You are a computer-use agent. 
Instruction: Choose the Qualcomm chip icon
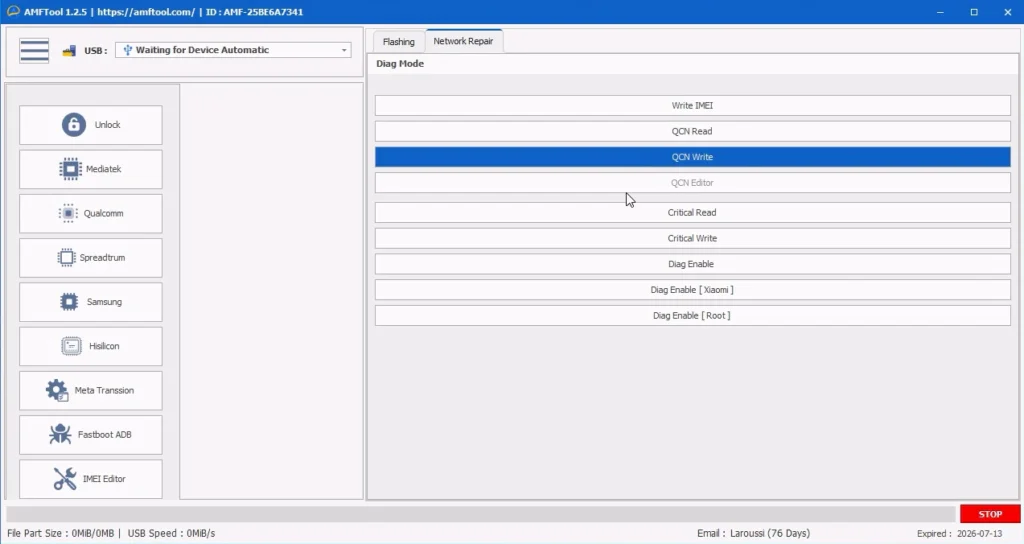[68, 213]
